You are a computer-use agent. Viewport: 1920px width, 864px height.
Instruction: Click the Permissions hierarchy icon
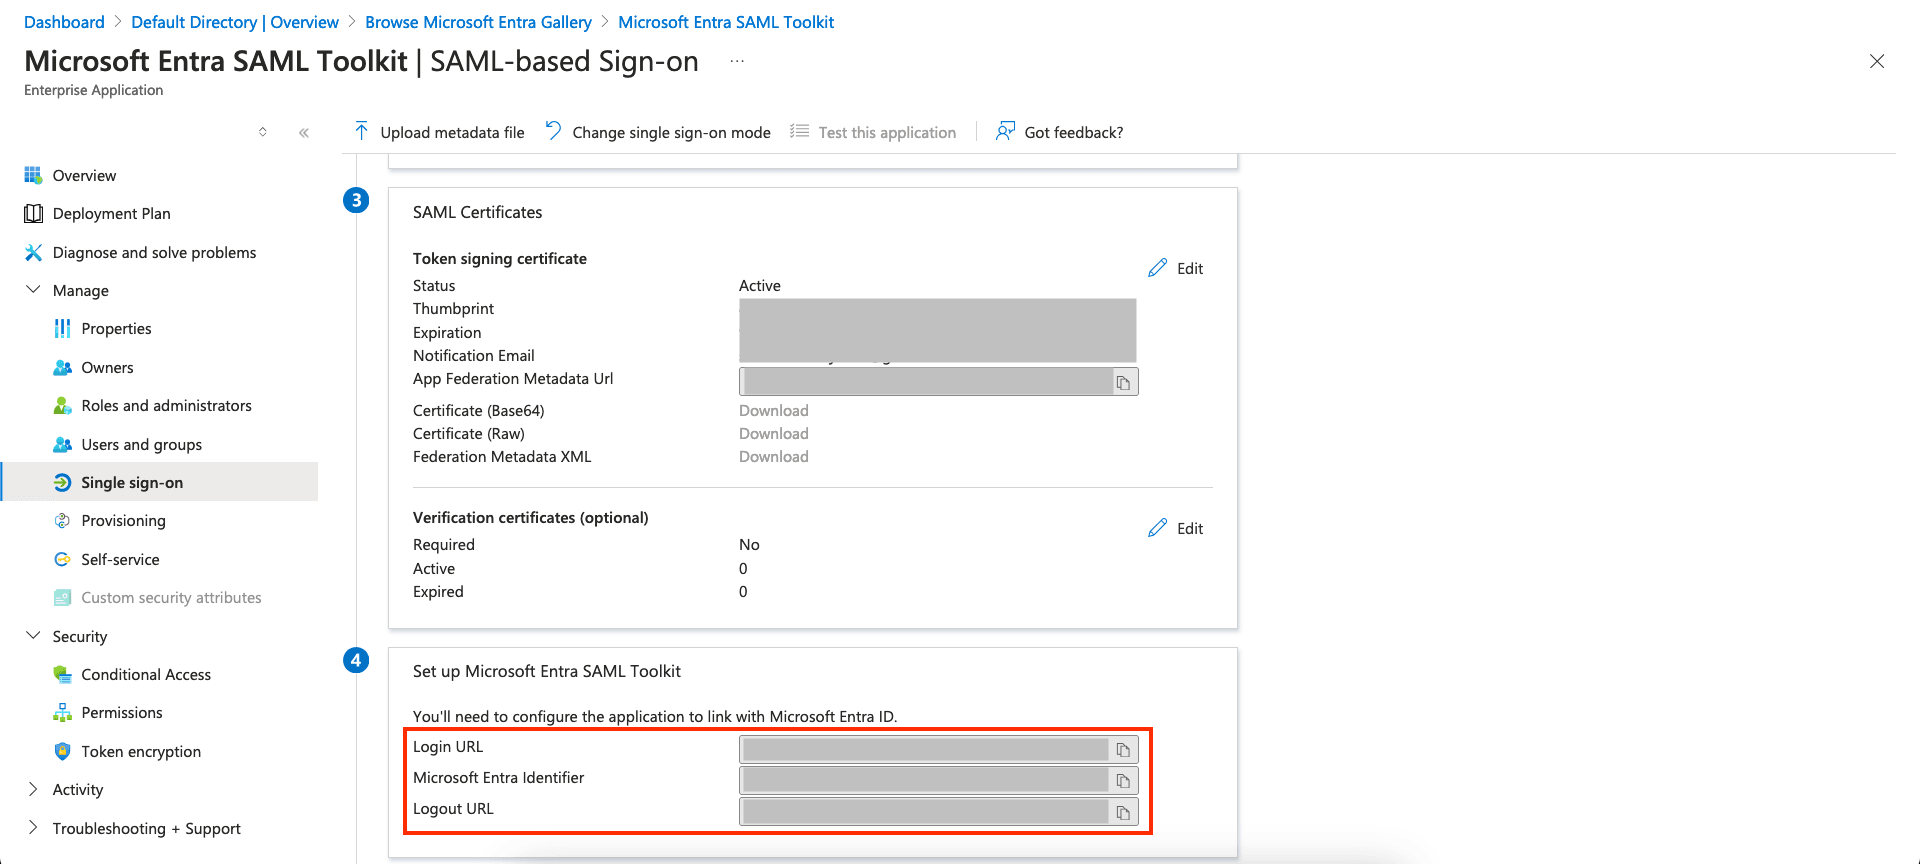[x=62, y=712]
